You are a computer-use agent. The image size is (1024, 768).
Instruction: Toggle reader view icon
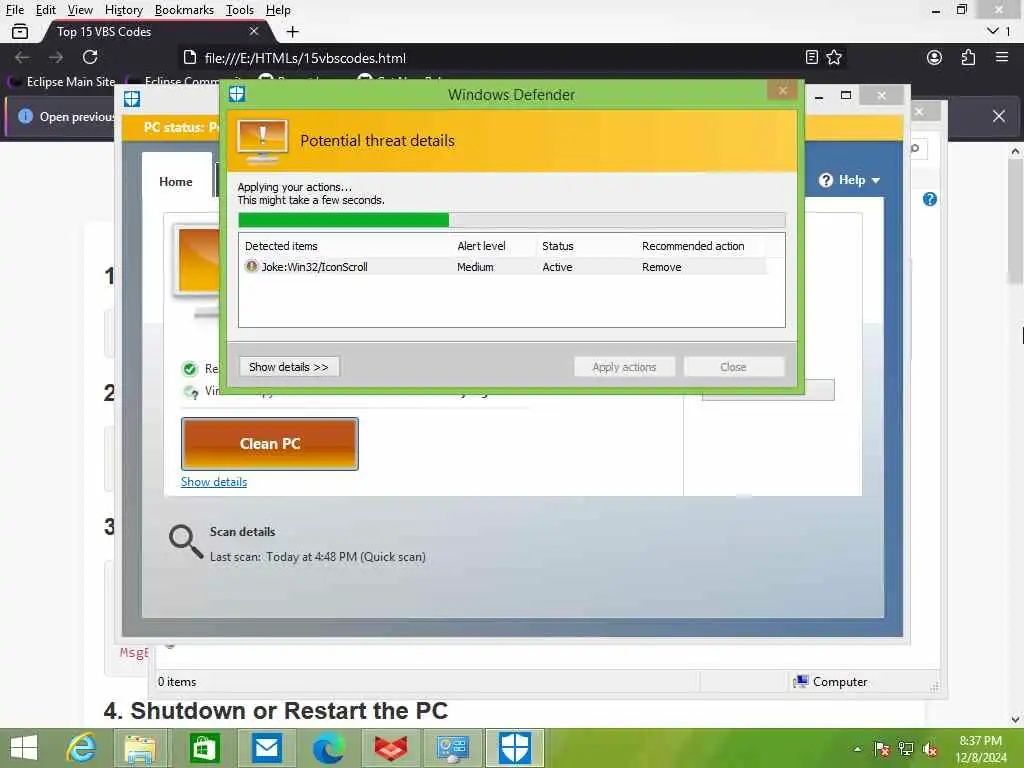812,57
